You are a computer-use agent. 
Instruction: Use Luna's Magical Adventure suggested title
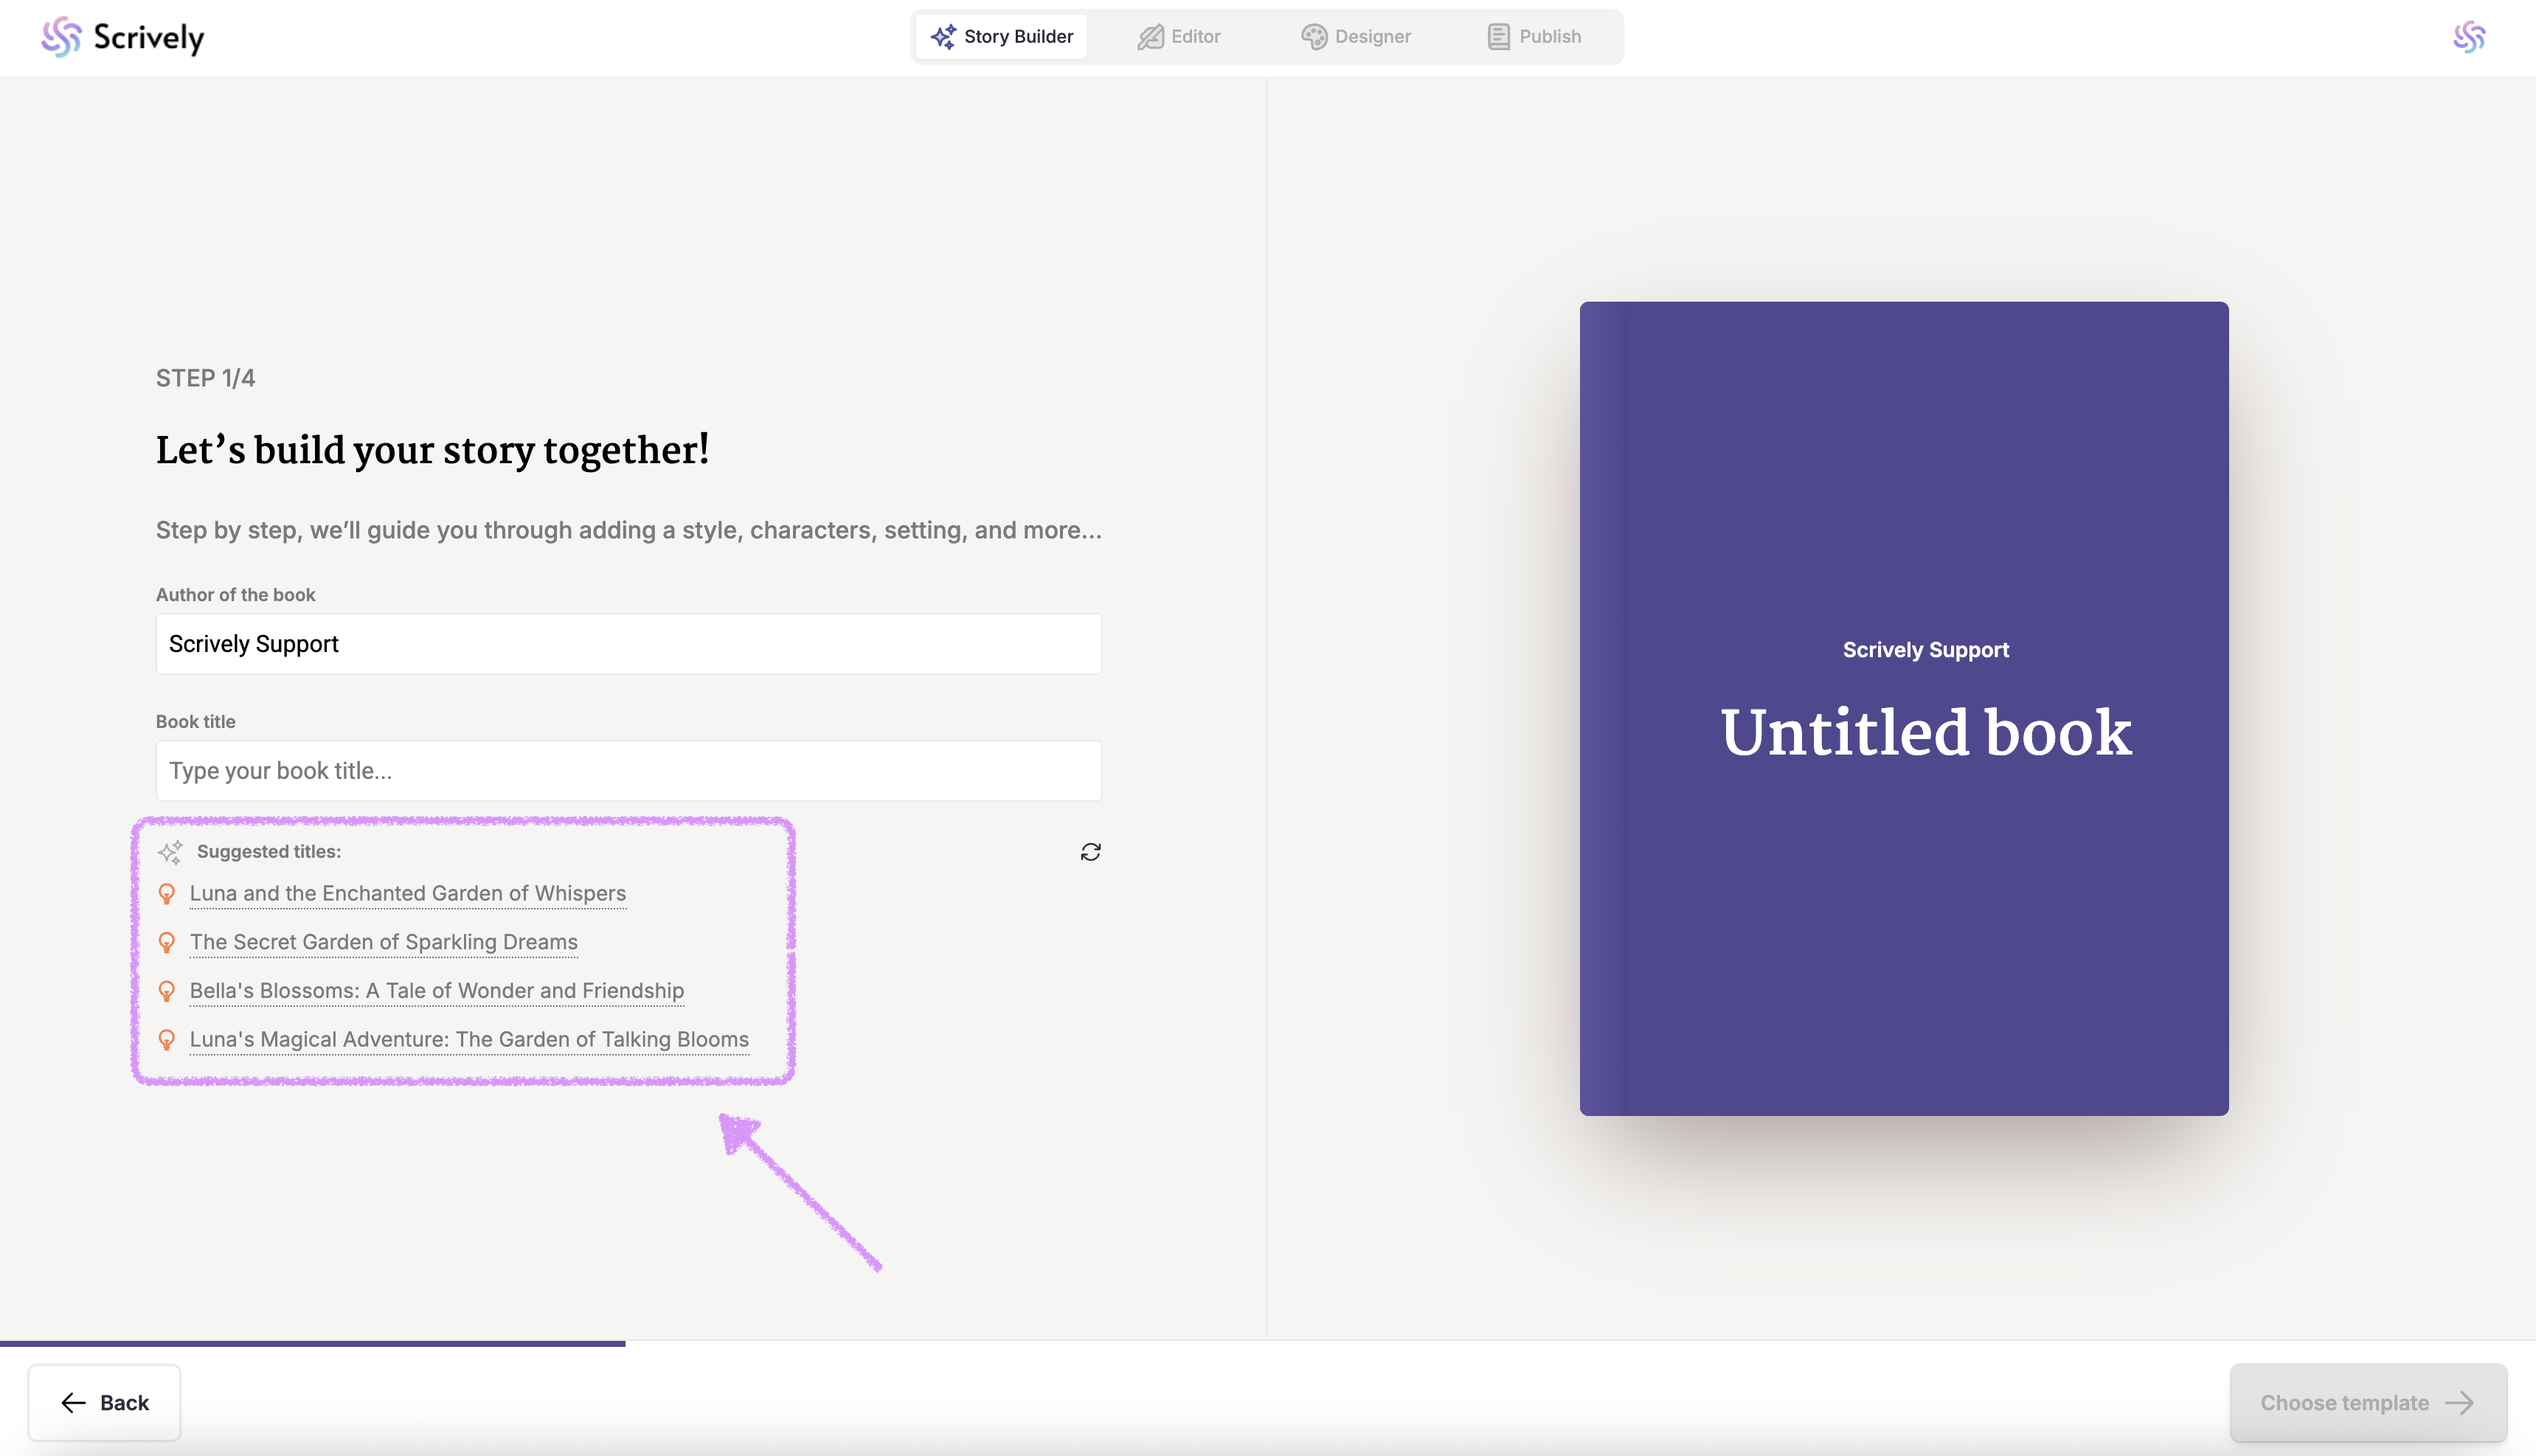[x=469, y=1040]
